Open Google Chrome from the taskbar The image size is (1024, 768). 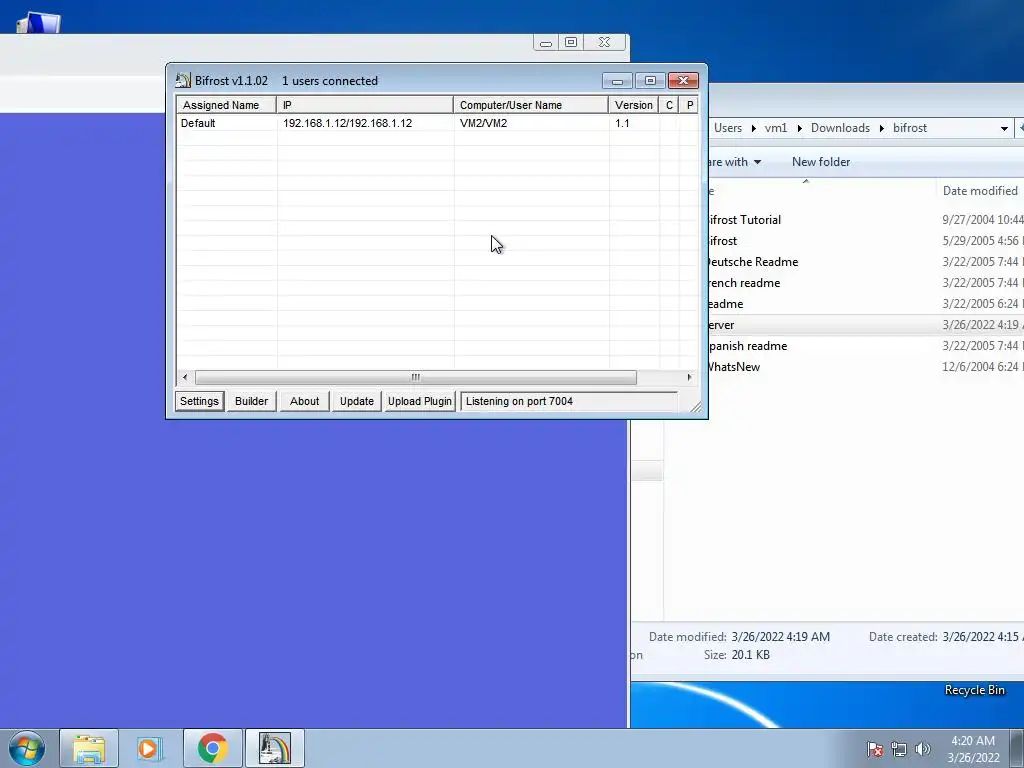pos(212,748)
